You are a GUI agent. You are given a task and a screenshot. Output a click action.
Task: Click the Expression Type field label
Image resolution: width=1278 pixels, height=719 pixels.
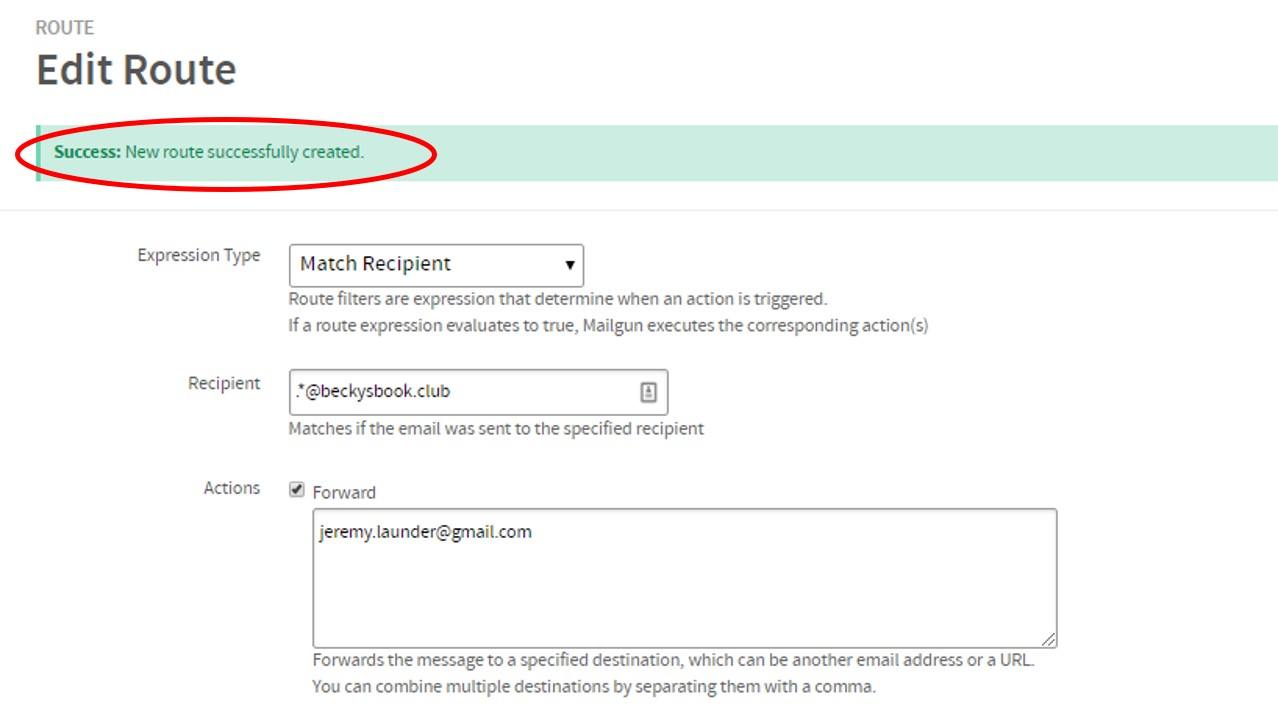(199, 255)
